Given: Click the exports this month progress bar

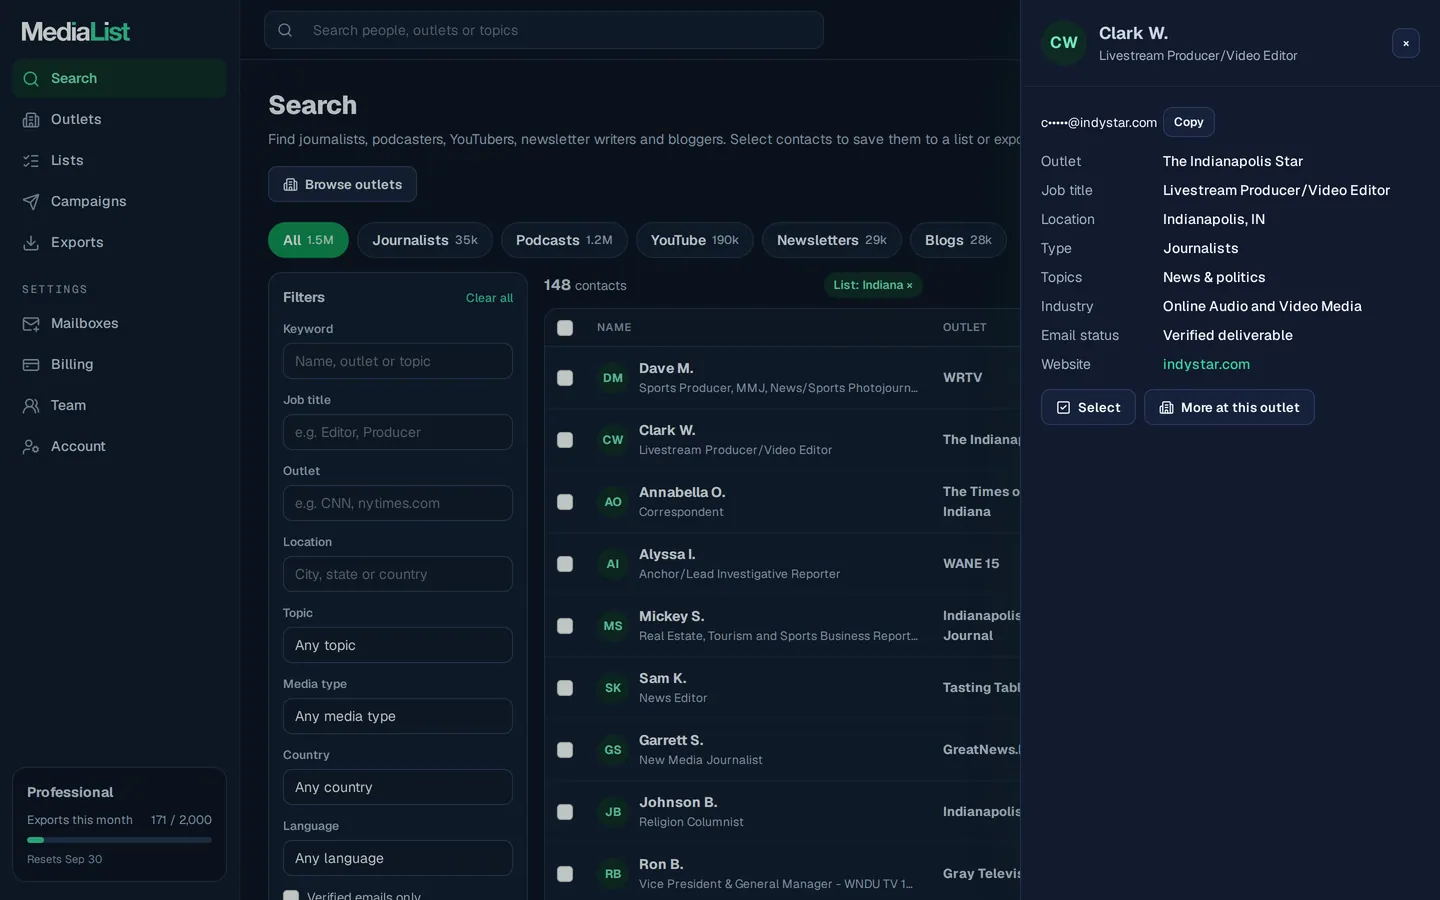Looking at the screenshot, I should (119, 840).
